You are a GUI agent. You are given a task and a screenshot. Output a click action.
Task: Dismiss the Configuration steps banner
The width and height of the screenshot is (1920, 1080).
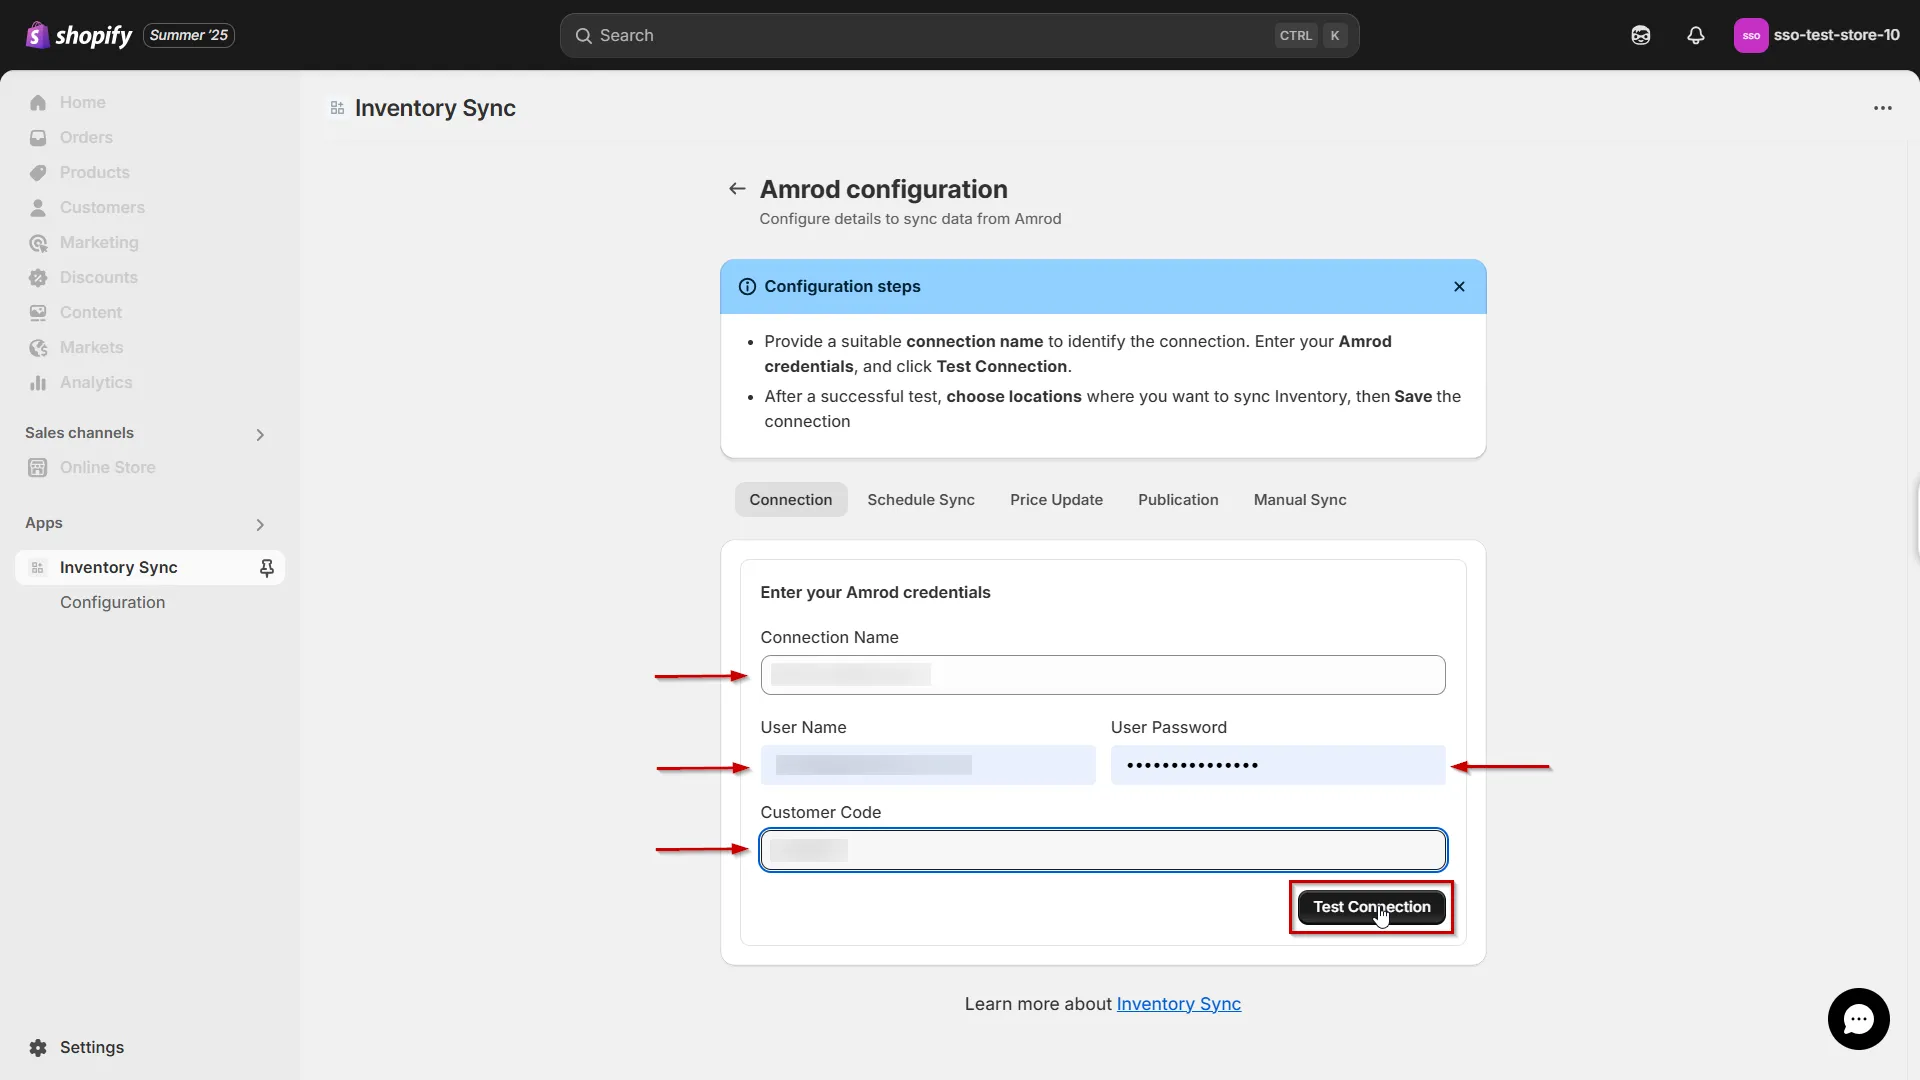(1459, 286)
